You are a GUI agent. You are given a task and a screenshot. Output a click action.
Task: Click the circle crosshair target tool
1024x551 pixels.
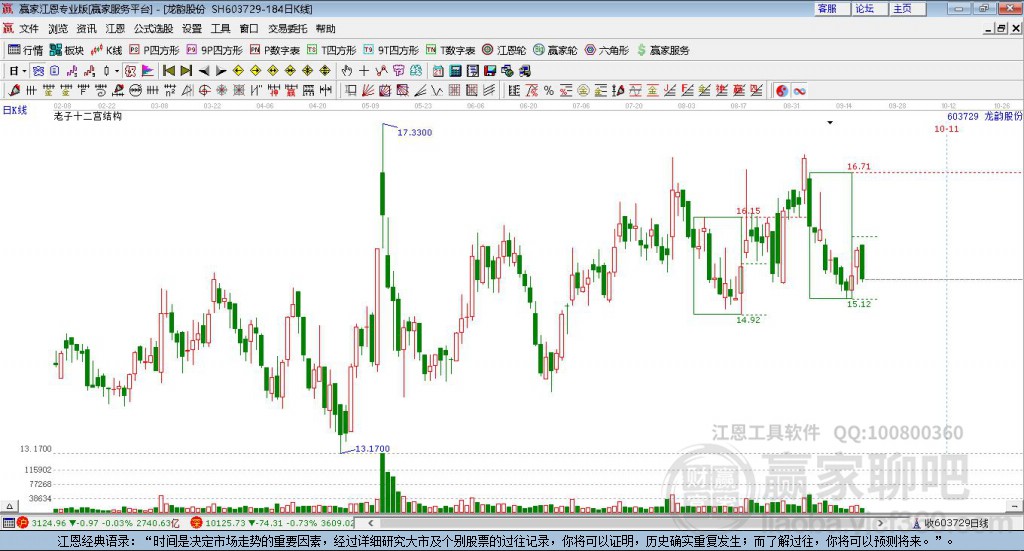pos(204,91)
